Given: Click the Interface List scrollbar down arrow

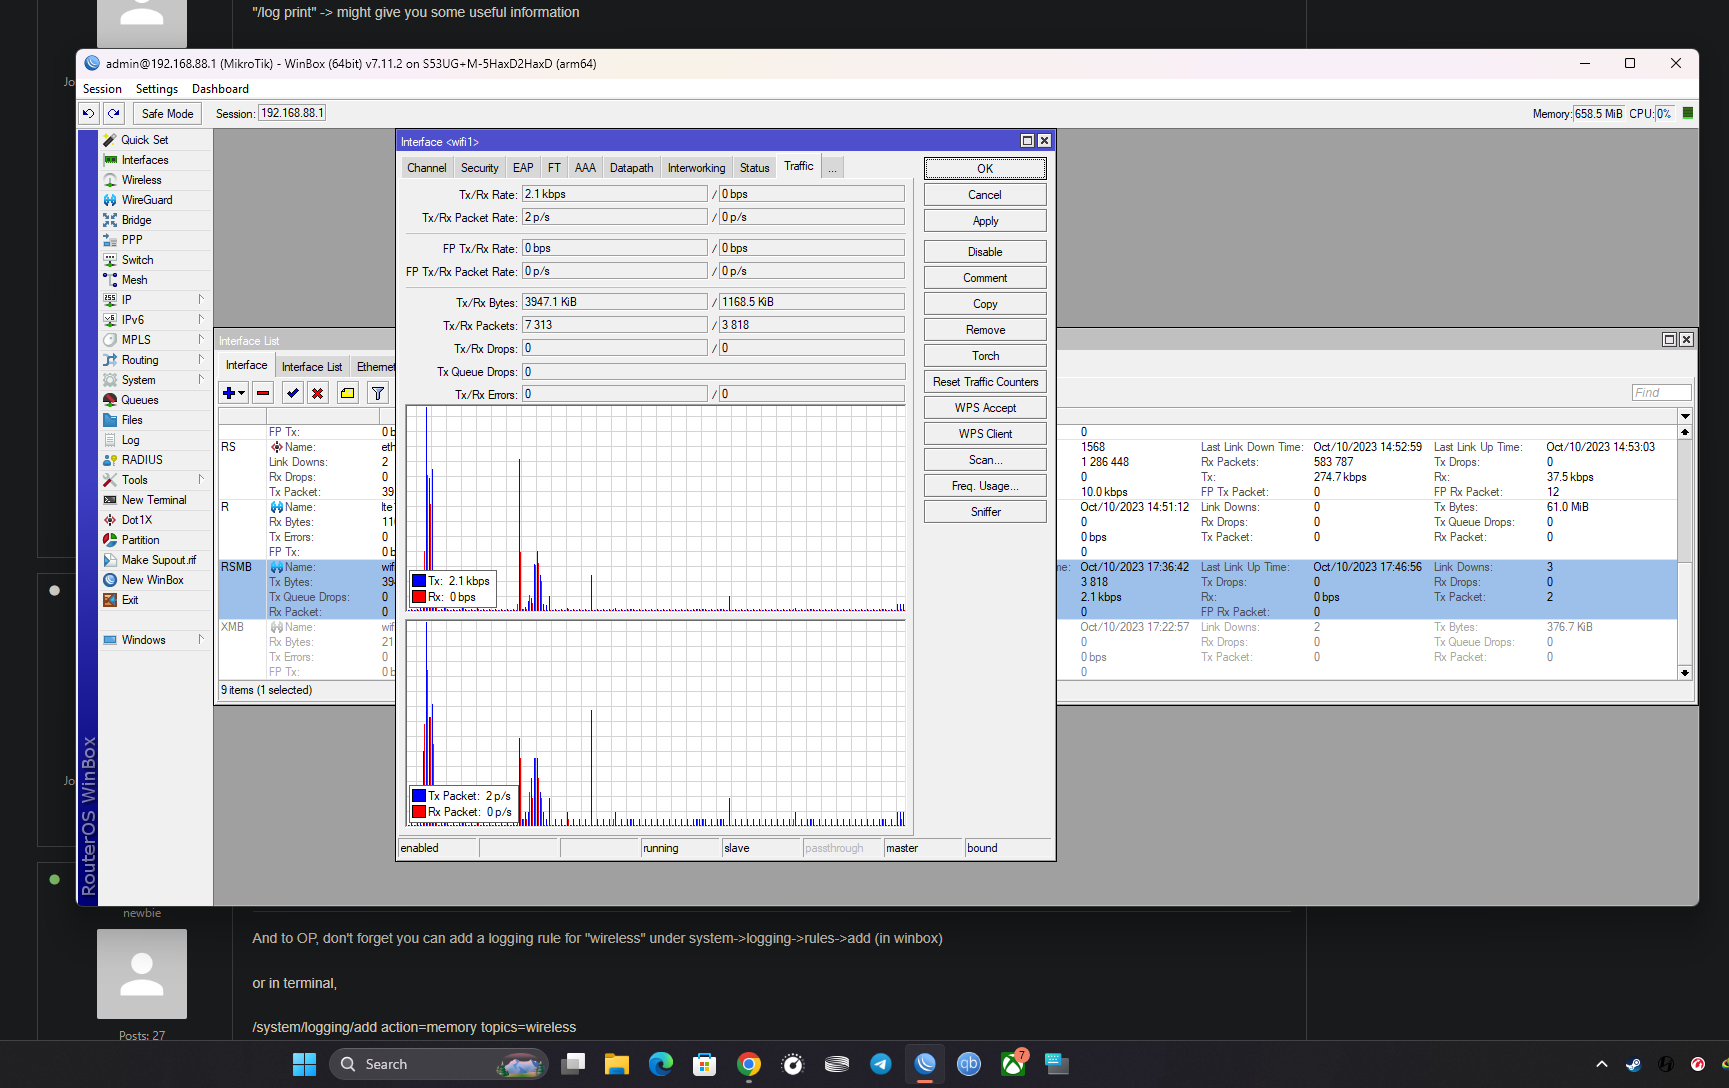Looking at the screenshot, I should click(1685, 673).
